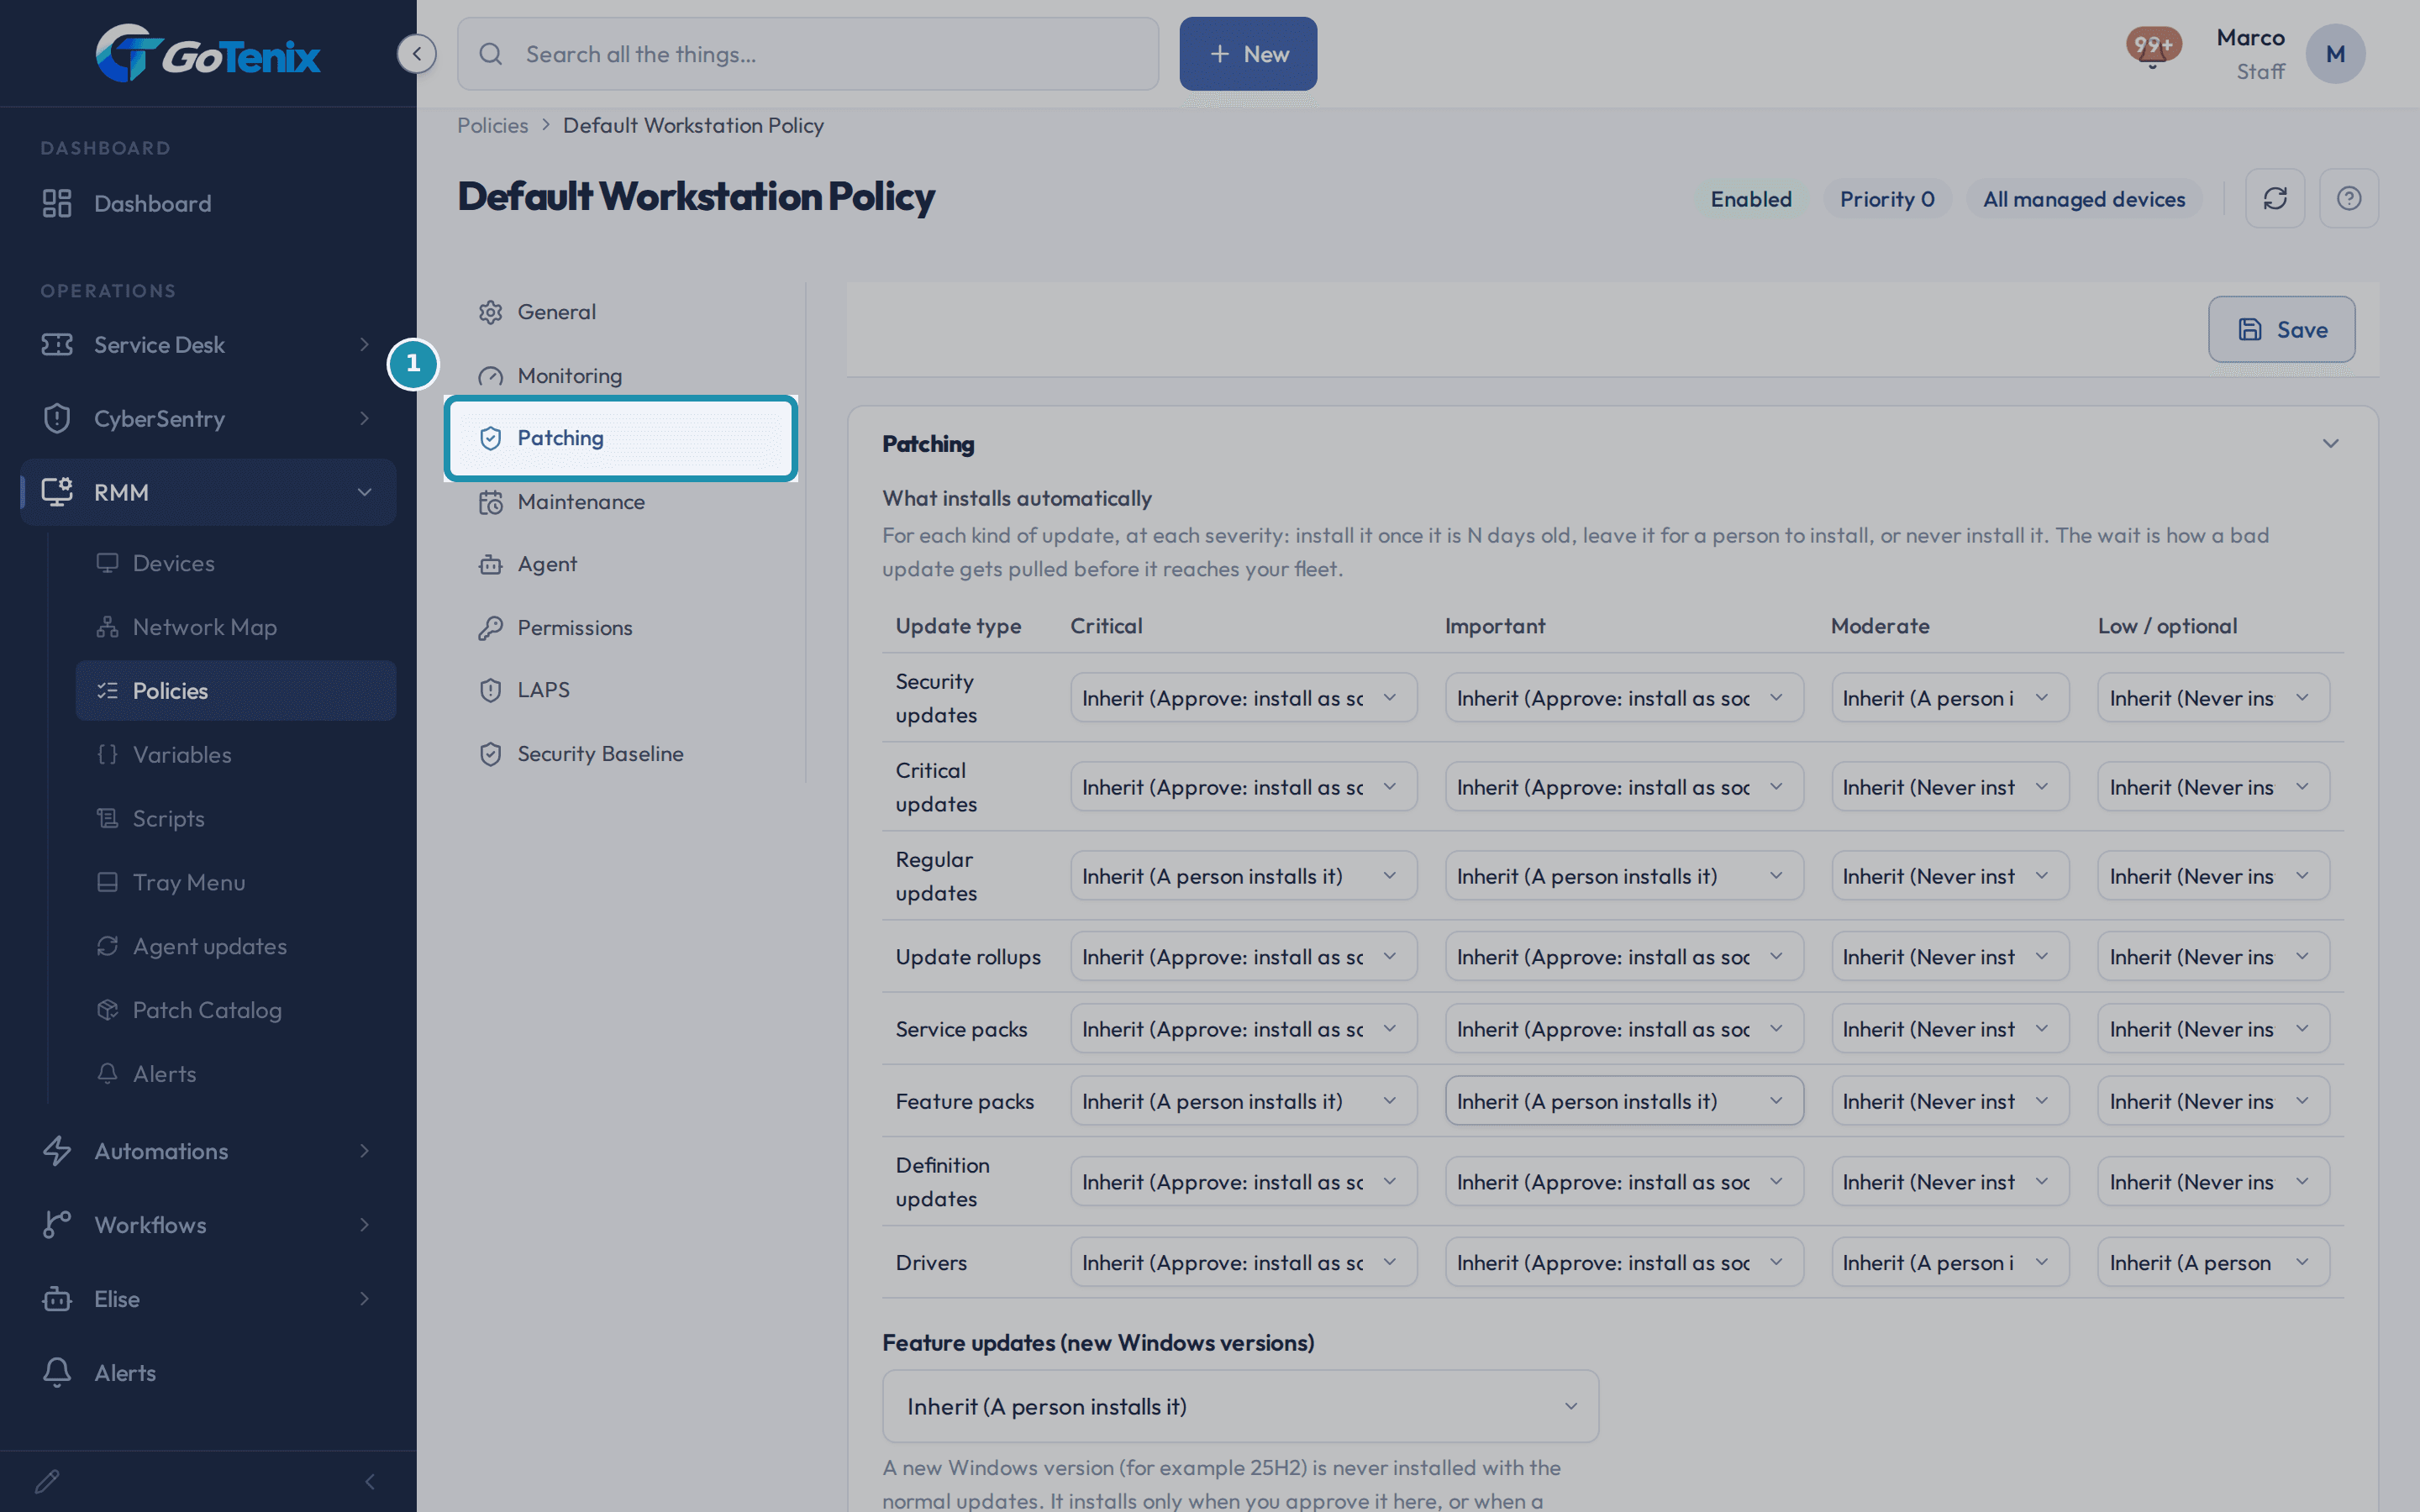
Task: Open Feature updates Inherit dropdown
Action: point(1240,1406)
